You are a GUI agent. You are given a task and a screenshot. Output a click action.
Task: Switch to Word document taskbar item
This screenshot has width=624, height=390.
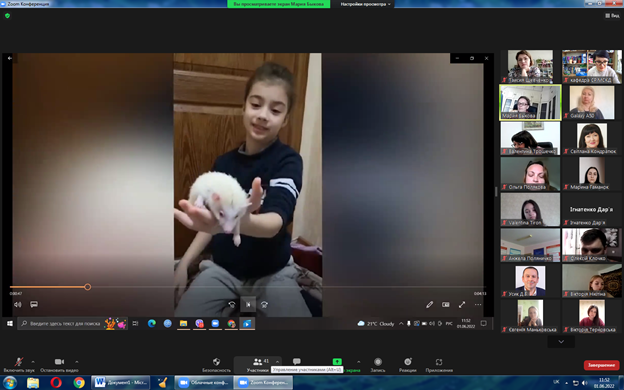(121, 383)
